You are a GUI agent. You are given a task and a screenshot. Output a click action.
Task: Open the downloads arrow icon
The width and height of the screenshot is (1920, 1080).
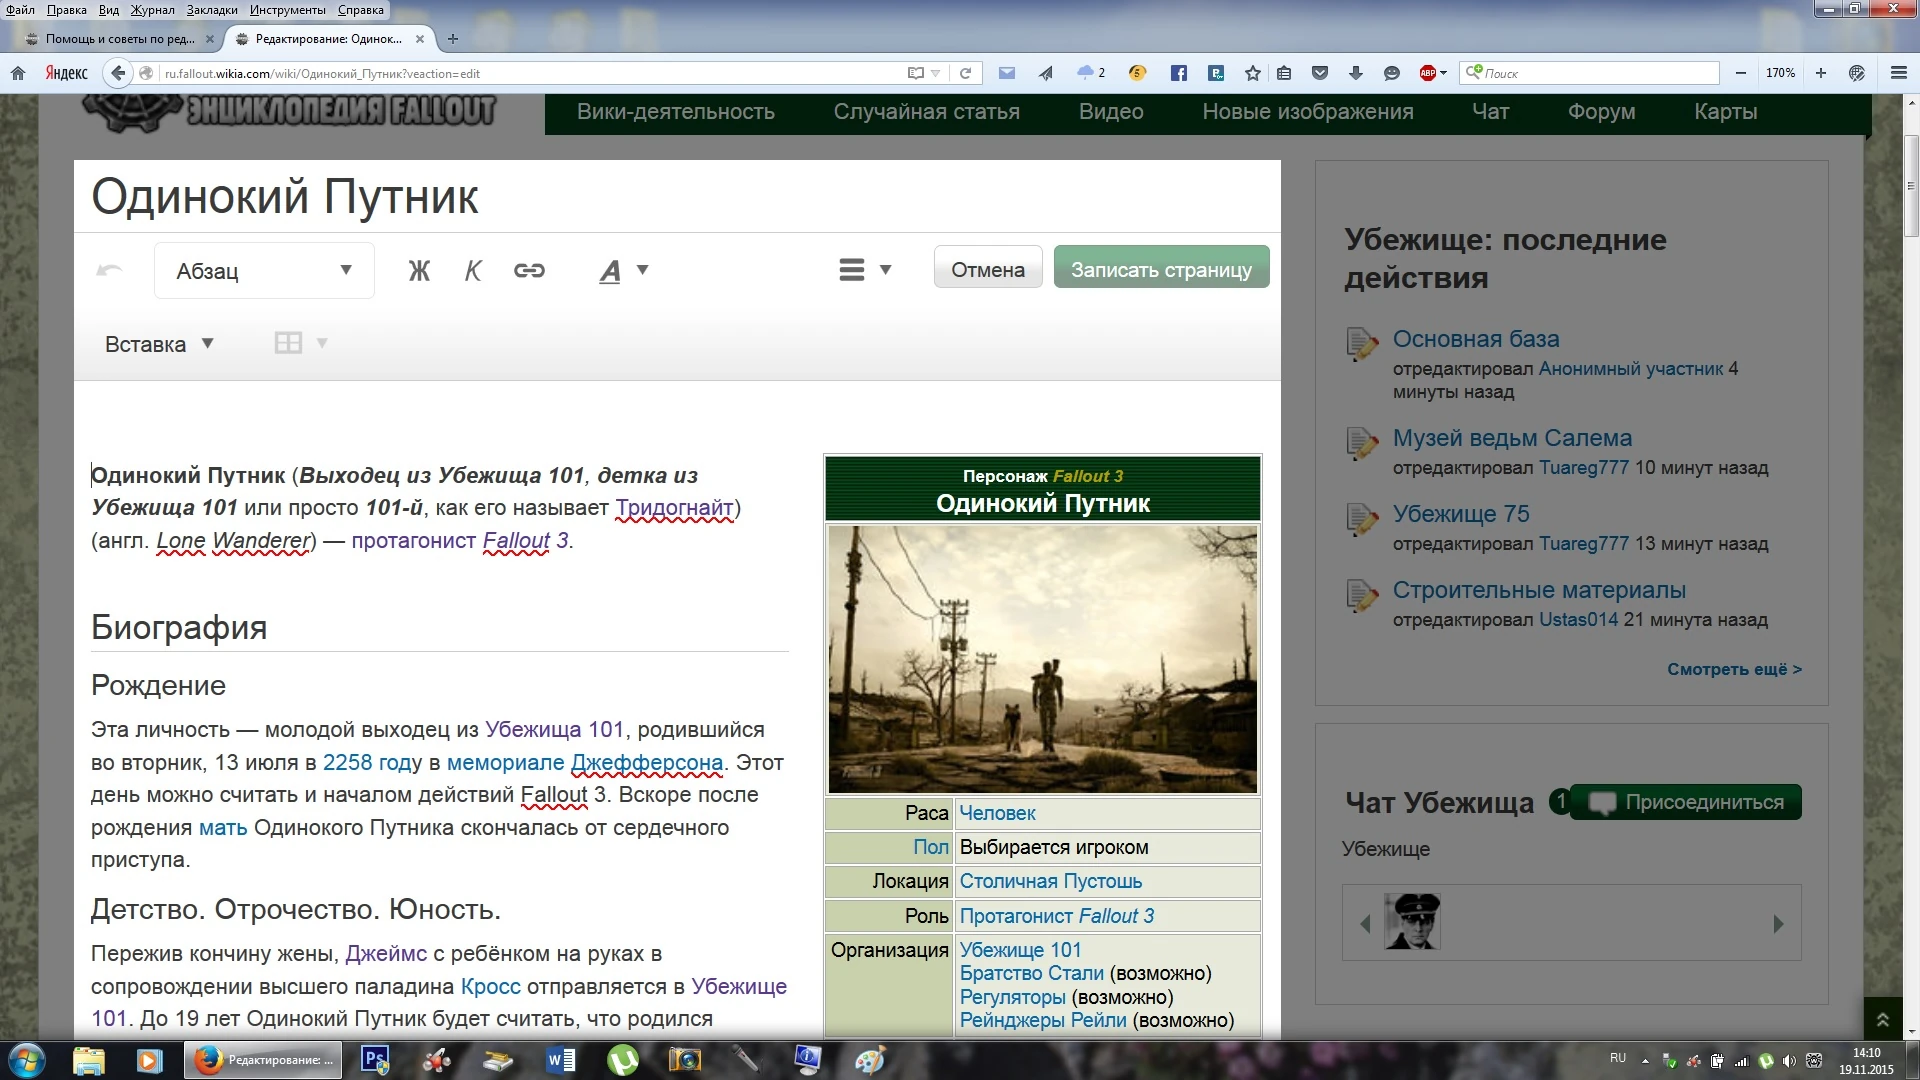[x=1355, y=73]
